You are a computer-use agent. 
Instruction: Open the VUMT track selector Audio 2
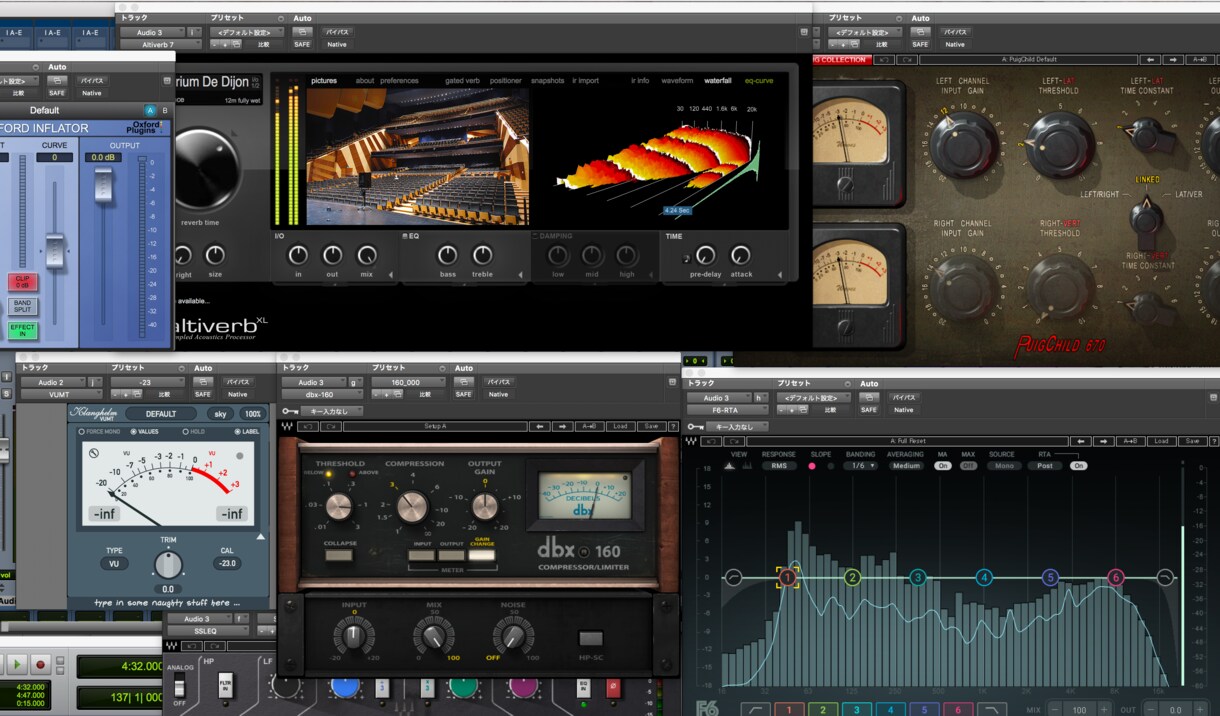(x=52, y=382)
